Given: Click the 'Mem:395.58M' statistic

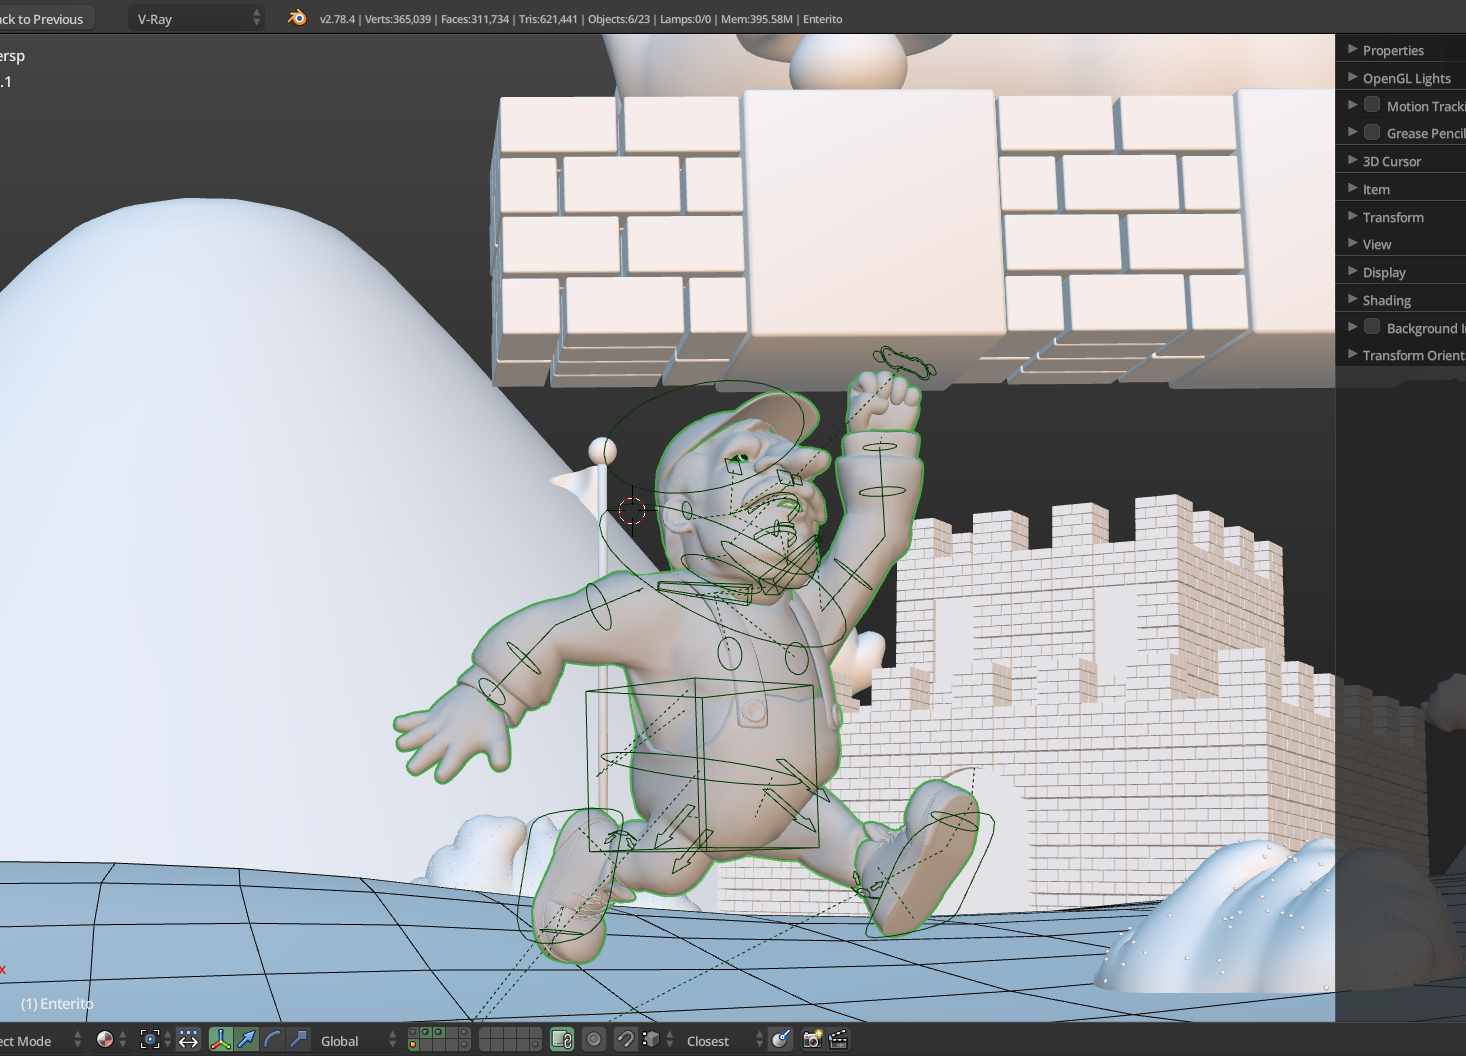Looking at the screenshot, I should (757, 19).
